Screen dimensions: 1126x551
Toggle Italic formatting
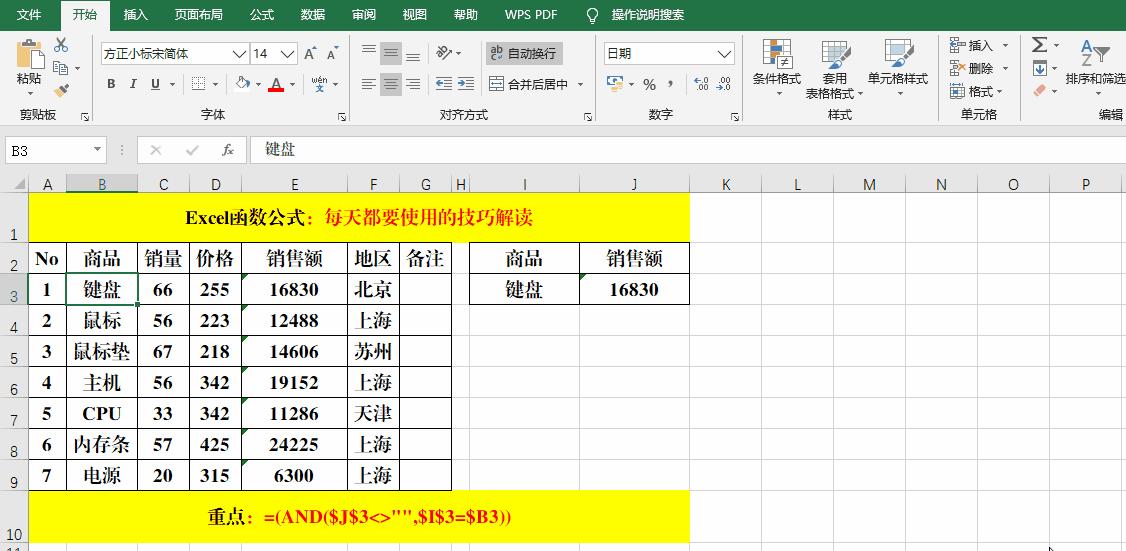tap(133, 84)
